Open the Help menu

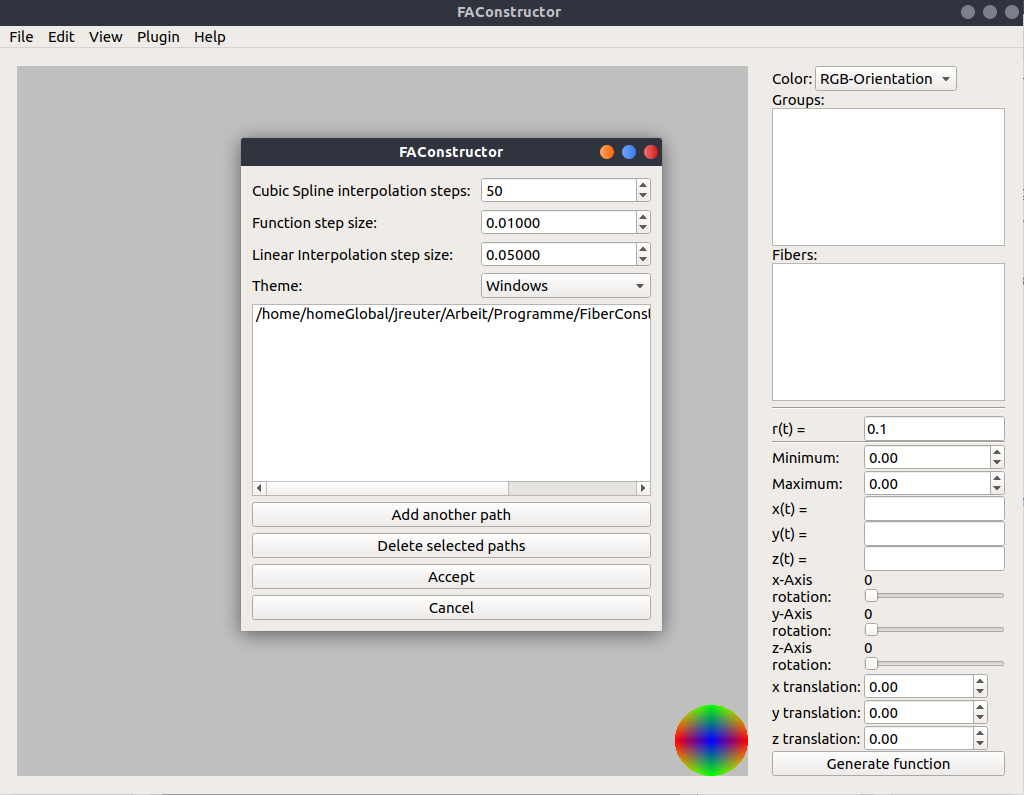pyautogui.click(x=210, y=37)
